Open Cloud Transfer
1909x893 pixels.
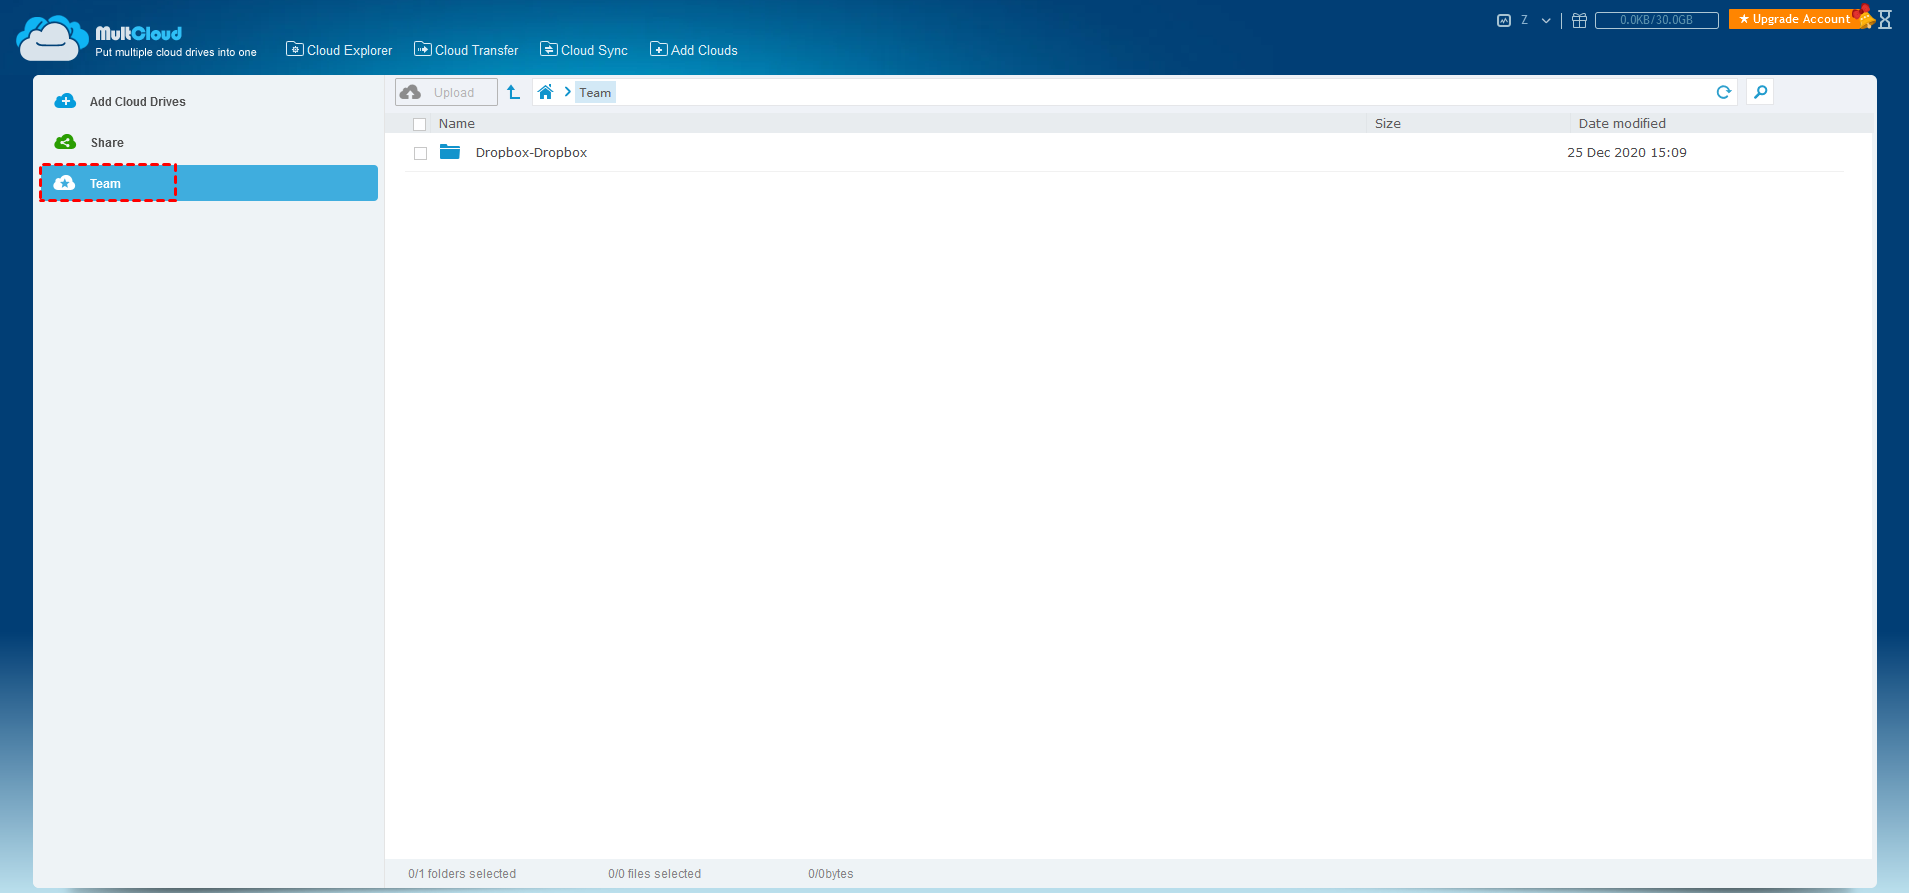pyautogui.click(x=466, y=50)
